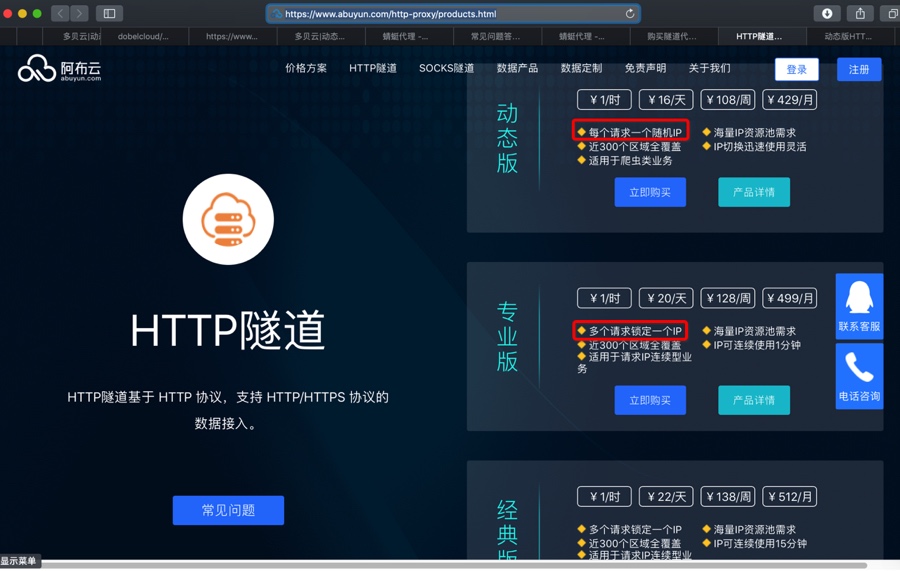Click the IP切换迅速使用灵活 text
Image resolution: width=900 pixels, height=571 pixels.
click(x=760, y=147)
